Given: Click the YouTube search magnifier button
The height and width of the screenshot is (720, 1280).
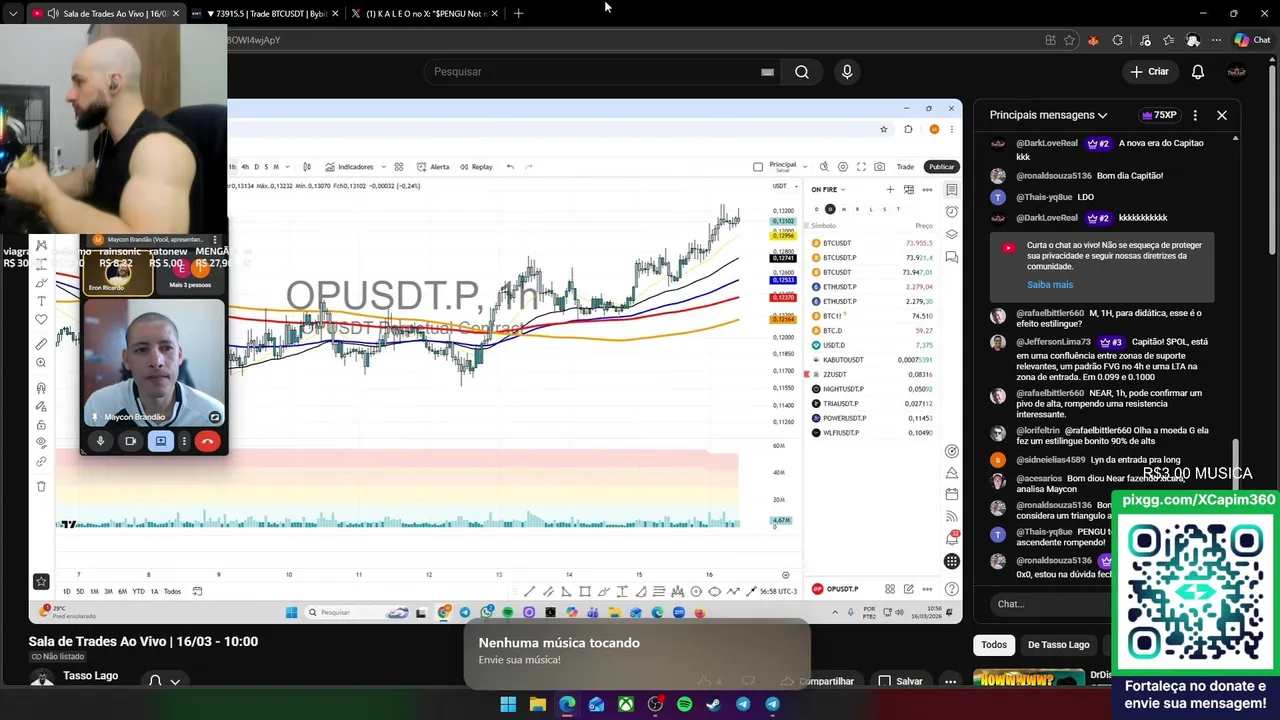Looking at the screenshot, I should [x=802, y=72].
